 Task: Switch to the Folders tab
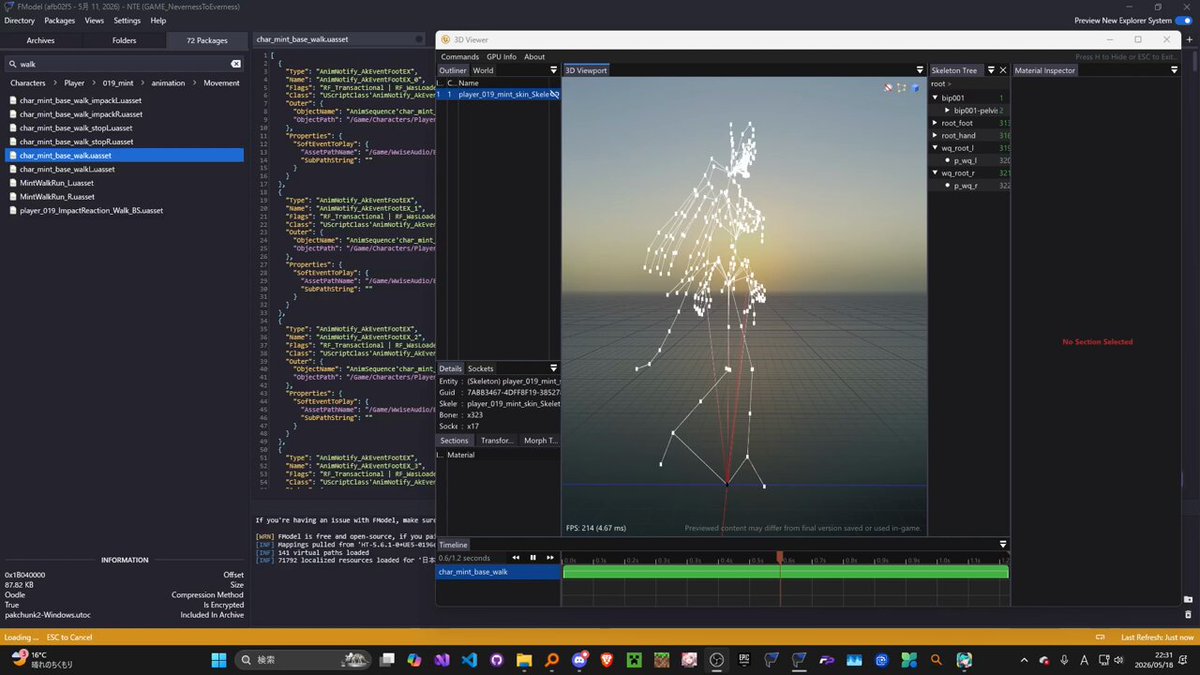point(124,41)
